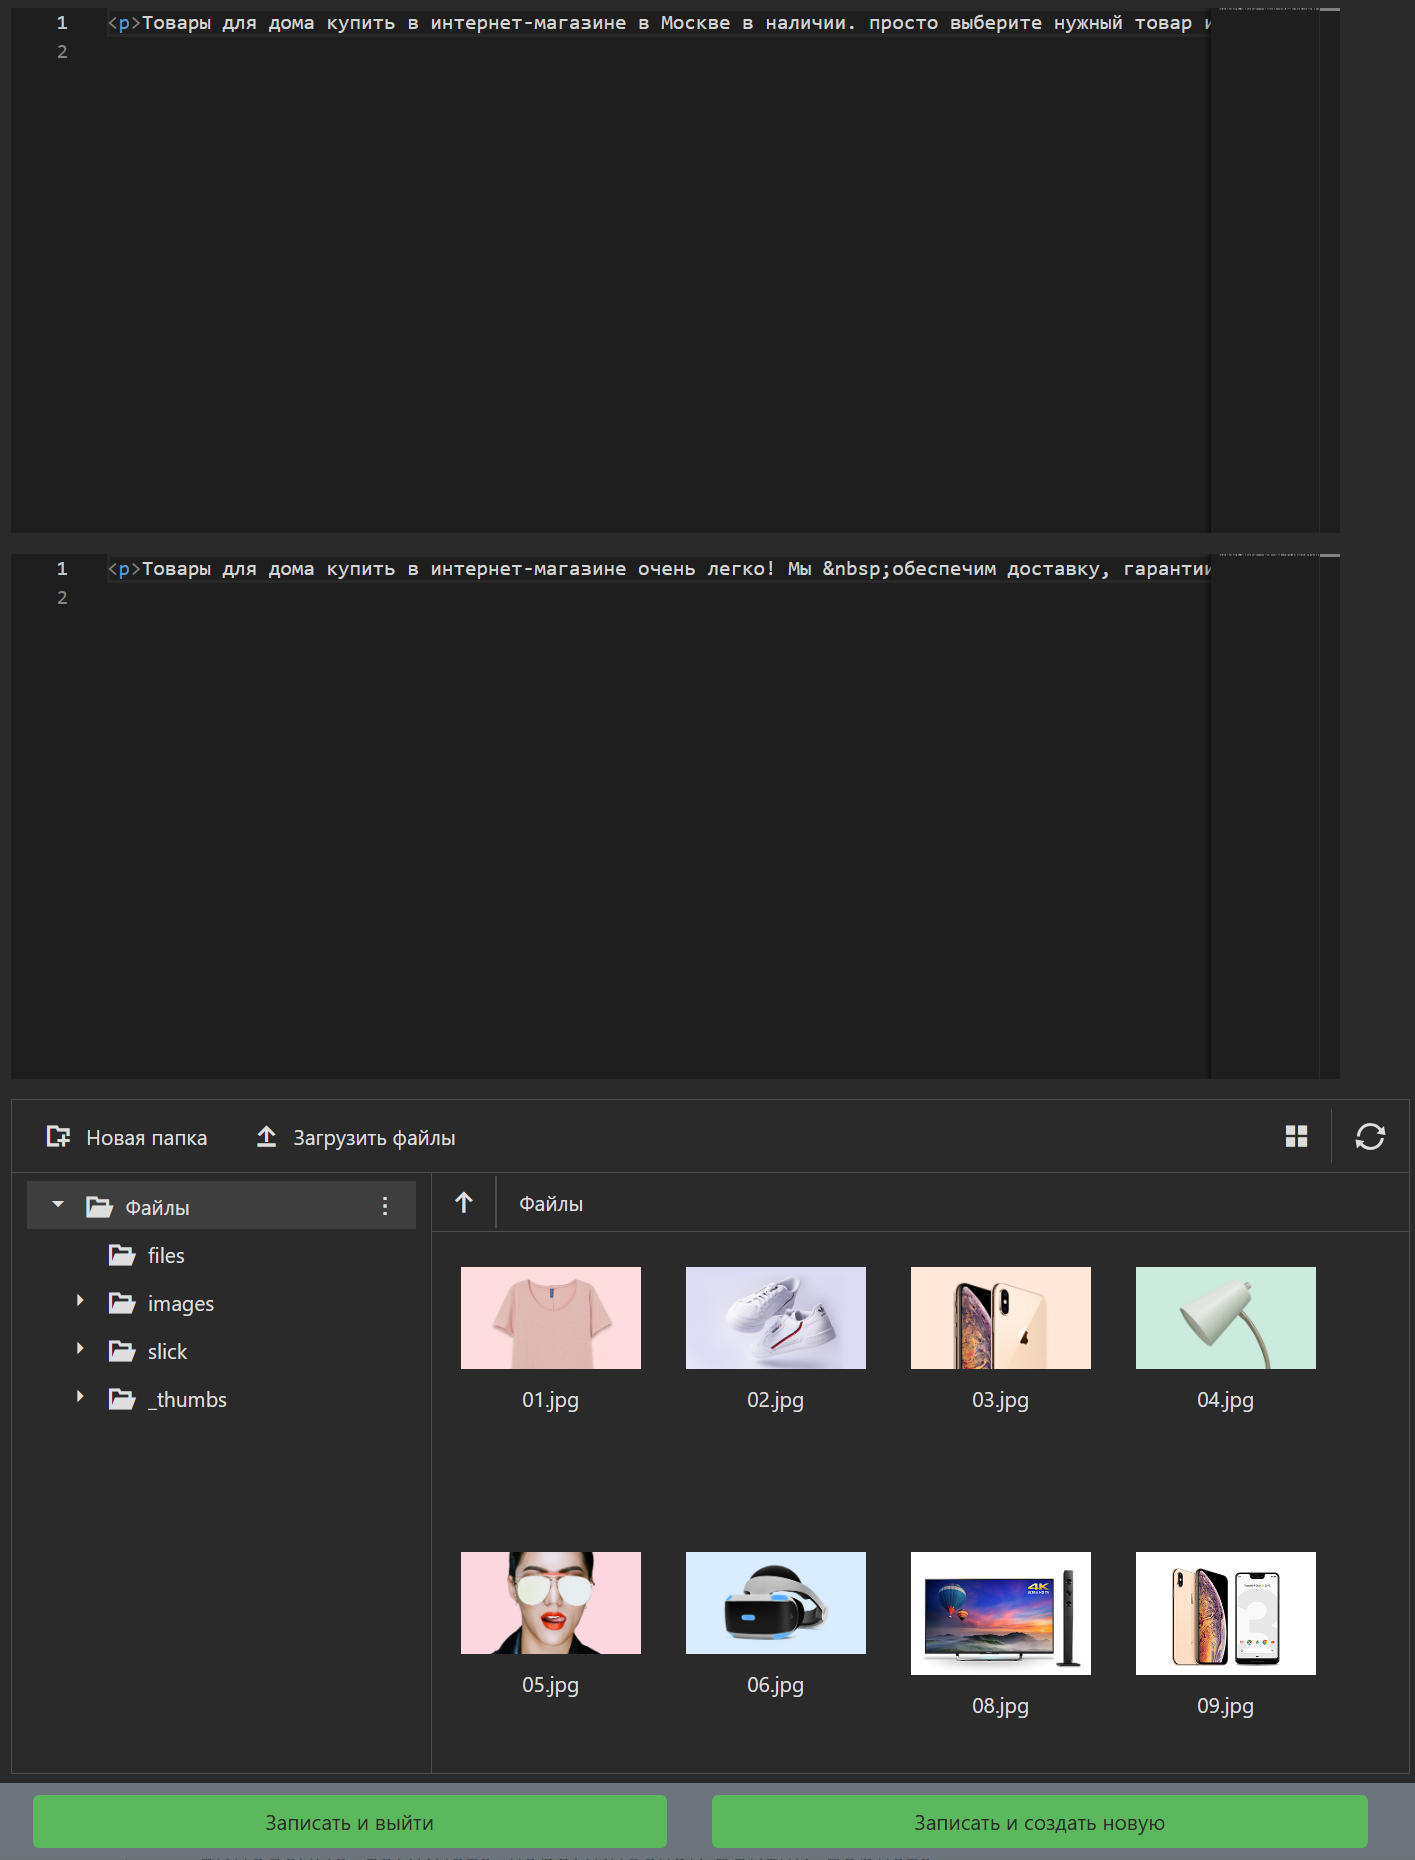Expand the slick folder tree node
This screenshot has width=1415, height=1860.
click(x=80, y=1349)
